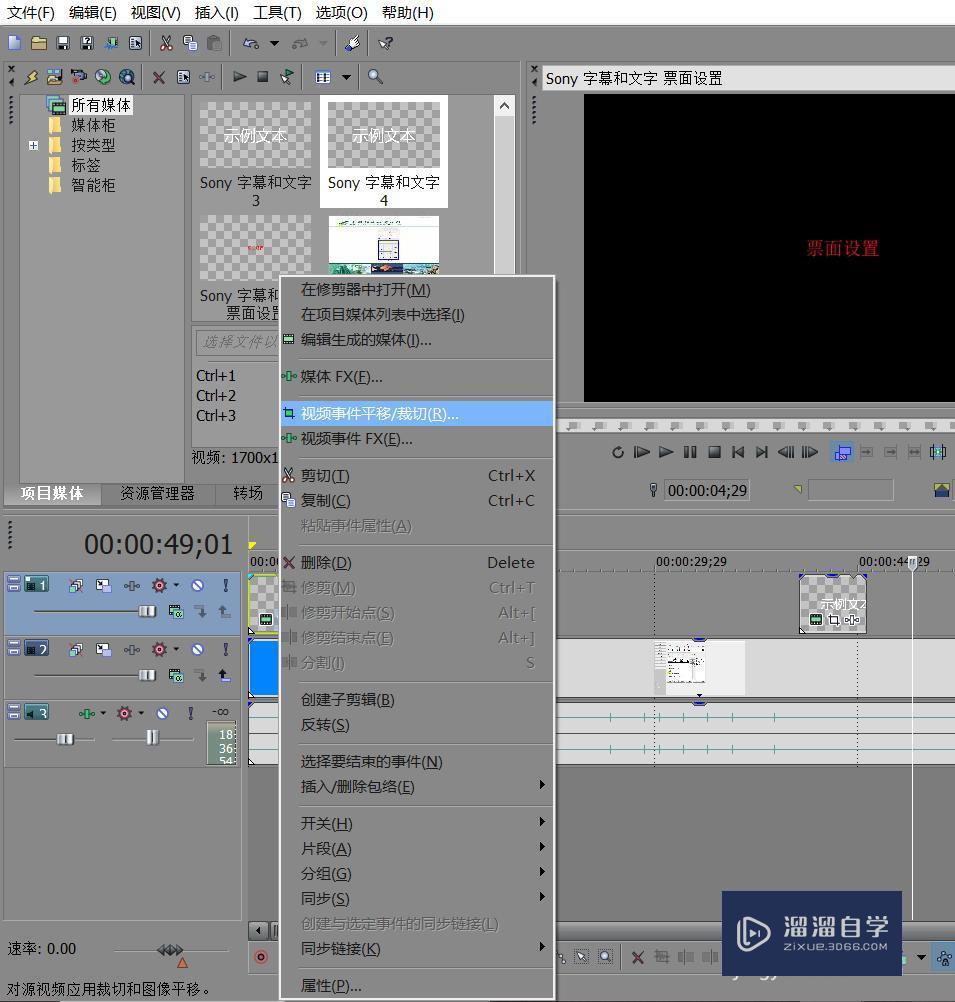This screenshot has width=955, height=1002.
Task: Select 视频事件平移/裁切 from context menu
Action: point(379,414)
